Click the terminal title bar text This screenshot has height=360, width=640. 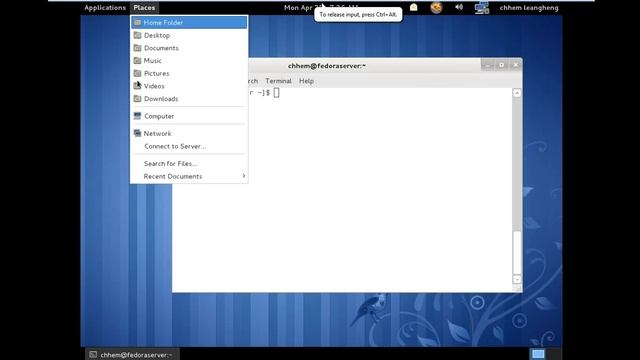point(327,66)
